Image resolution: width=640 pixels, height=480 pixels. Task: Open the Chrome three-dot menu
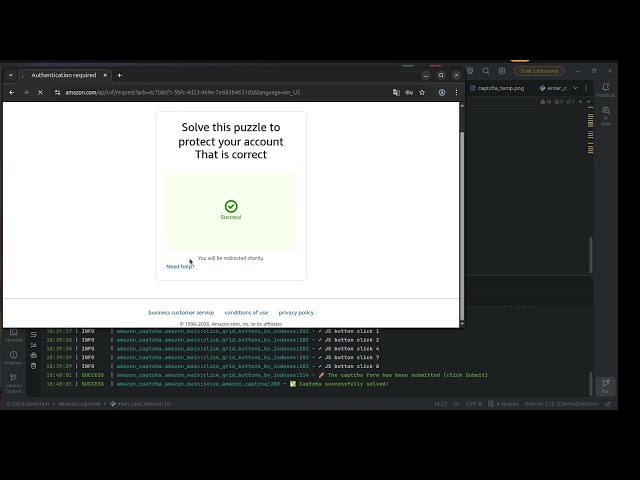point(456,93)
